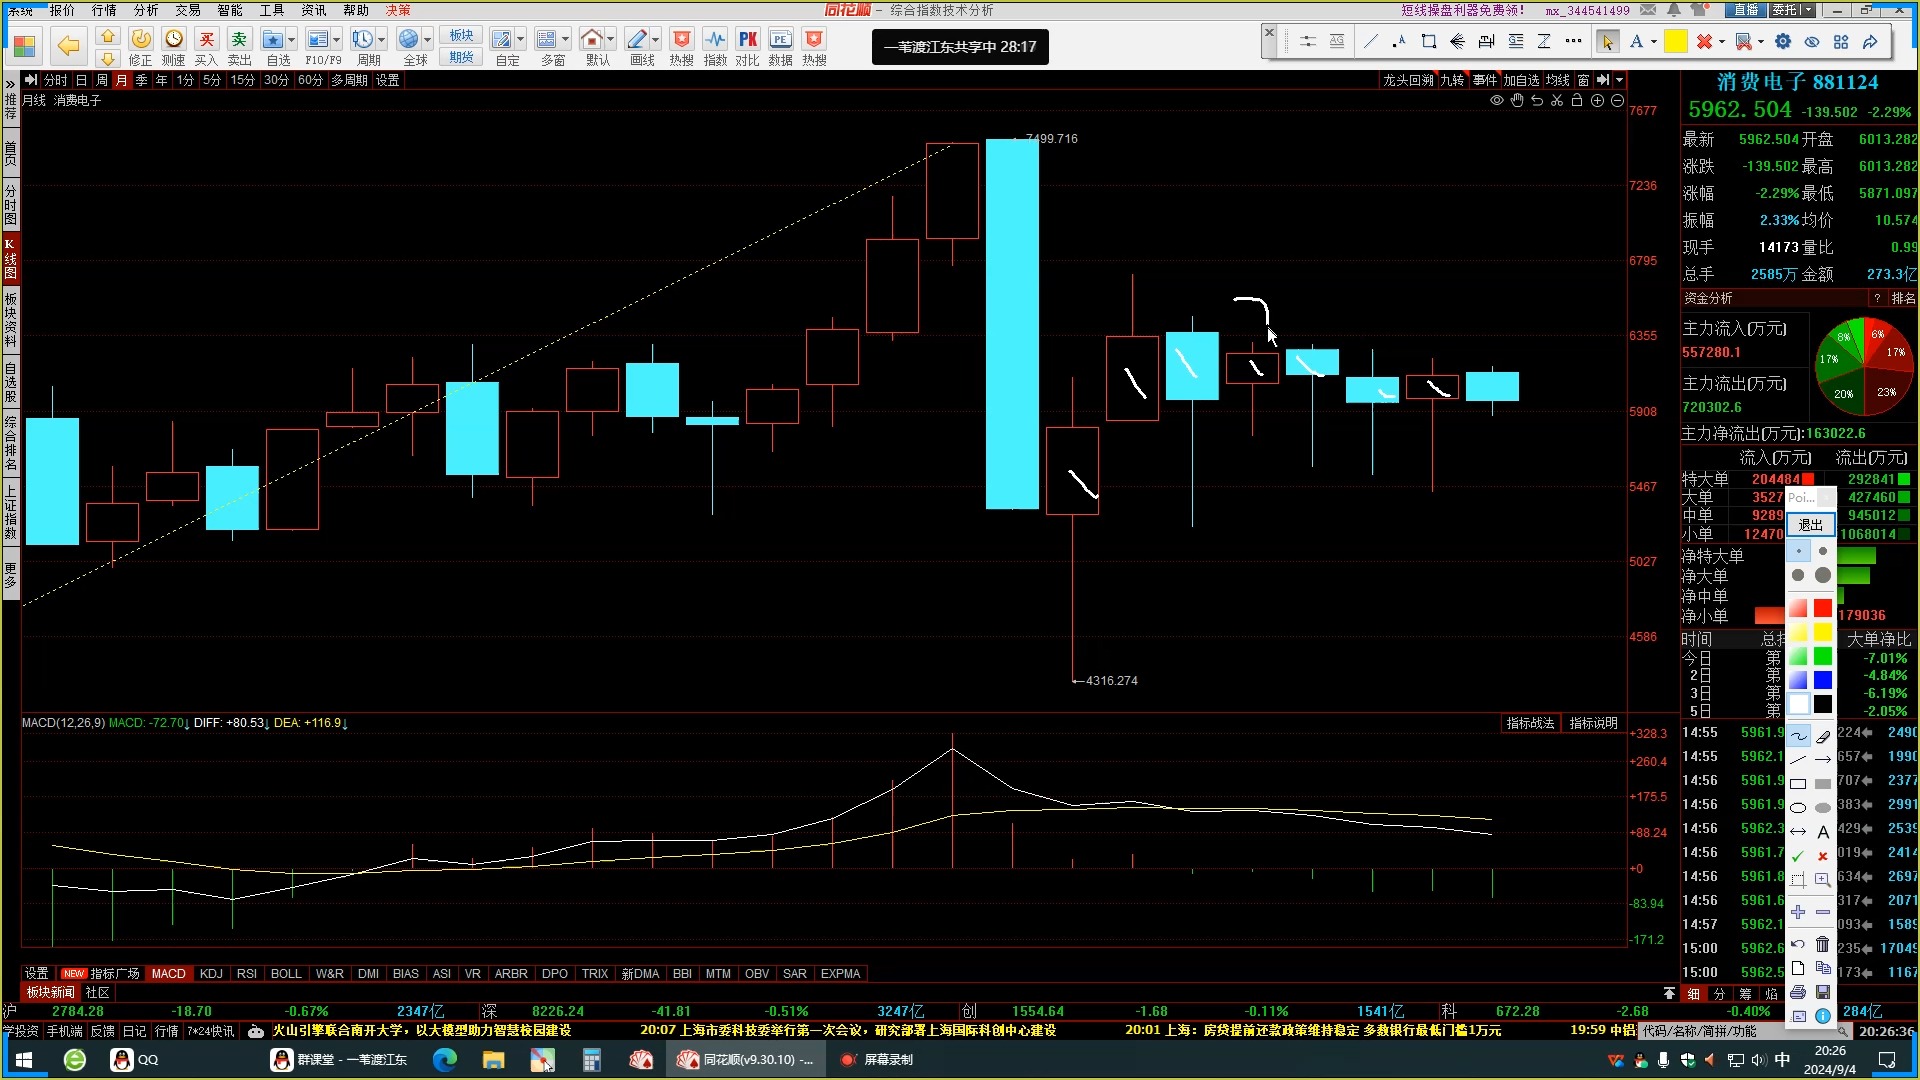Click the back arrow toolbar icon
The image size is (1920, 1080).
68,45
